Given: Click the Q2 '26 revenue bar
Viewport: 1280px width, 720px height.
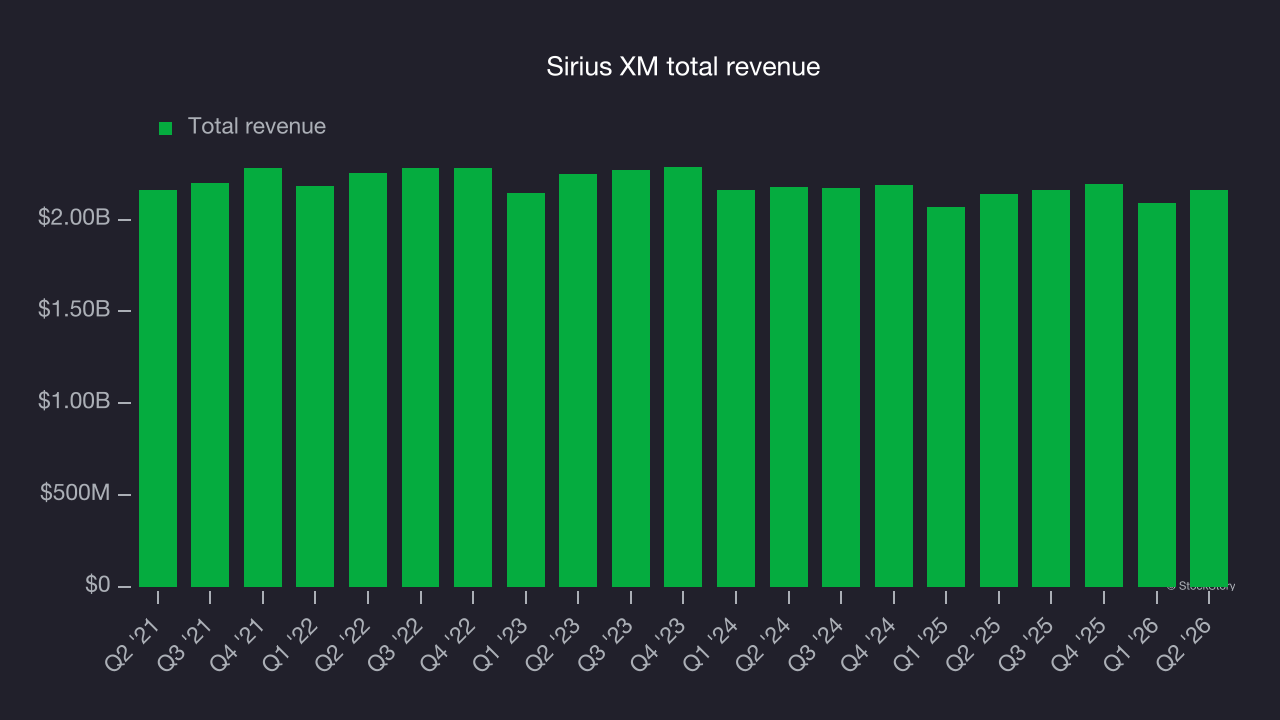Looking at the screenshot, I should point(1209,388).
